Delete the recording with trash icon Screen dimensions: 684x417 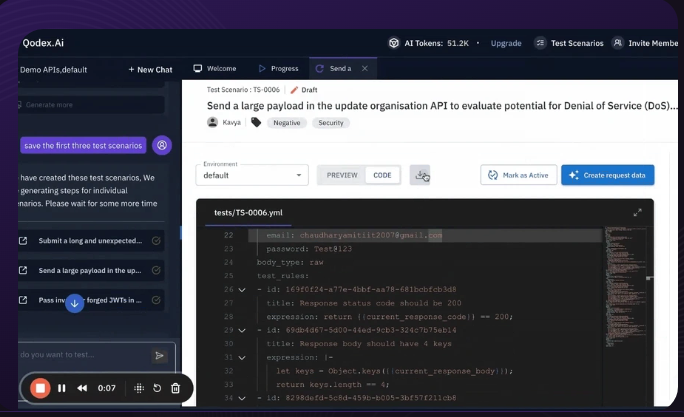click(x=175, y=388)
